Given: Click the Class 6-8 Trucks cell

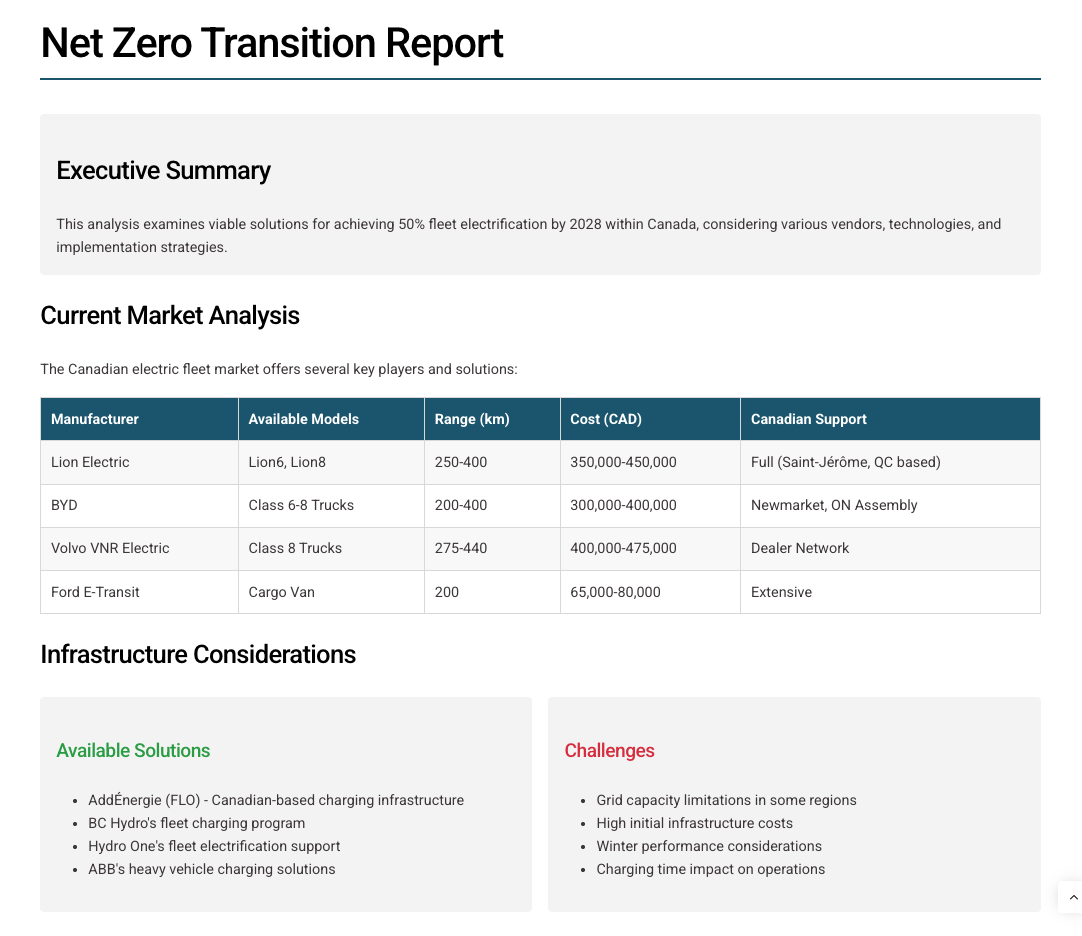Looking at the screenshot, I should 331,505.
